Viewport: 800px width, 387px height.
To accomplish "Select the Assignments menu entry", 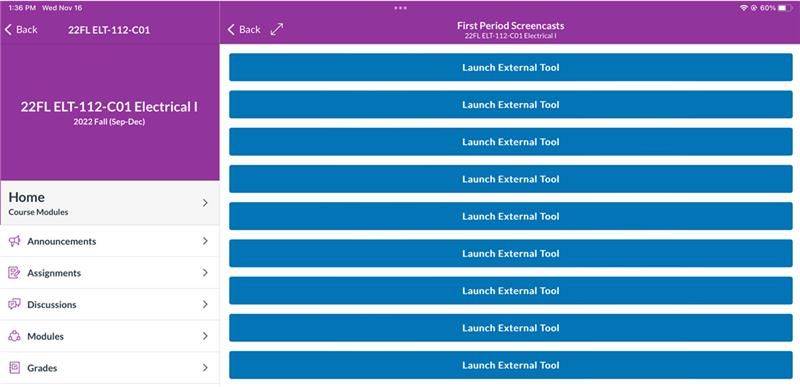I will click(110, 273).
